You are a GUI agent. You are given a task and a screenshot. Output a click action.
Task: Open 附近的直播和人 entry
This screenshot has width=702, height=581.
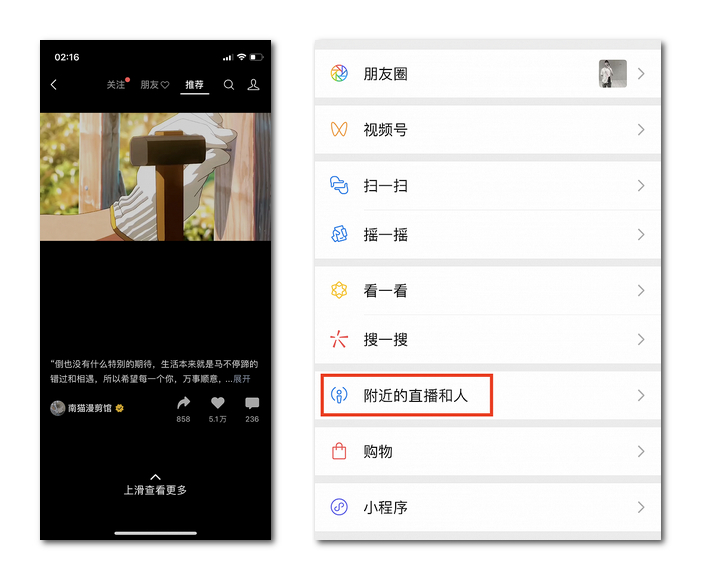(488, 395)
